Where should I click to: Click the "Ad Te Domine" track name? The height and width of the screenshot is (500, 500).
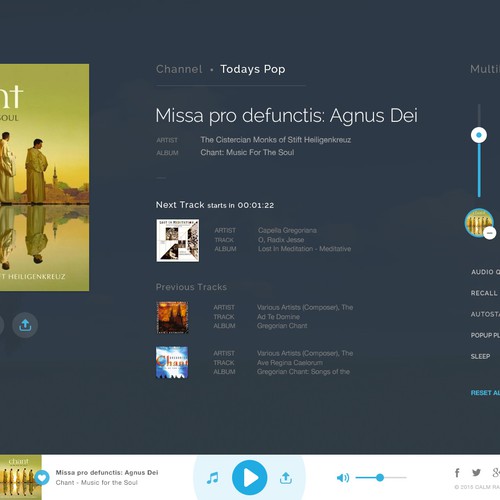tap(278, 317)
